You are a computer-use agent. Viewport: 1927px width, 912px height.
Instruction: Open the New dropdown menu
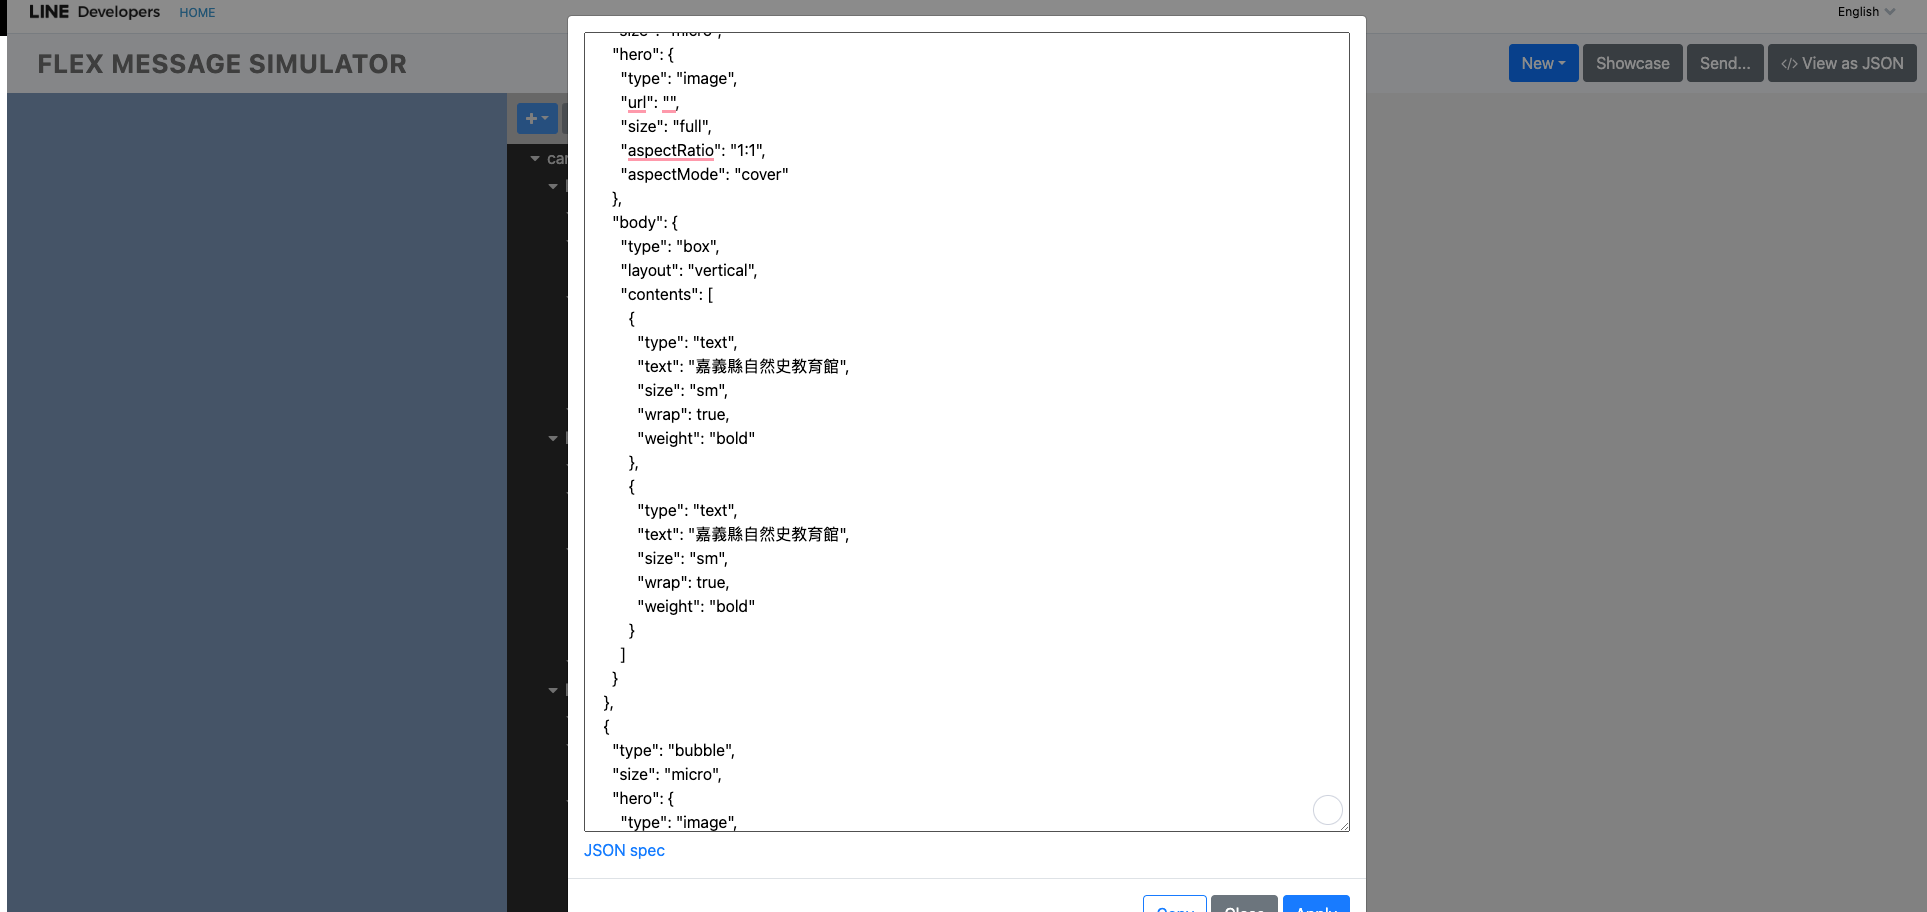click(x=1542, y=63)
